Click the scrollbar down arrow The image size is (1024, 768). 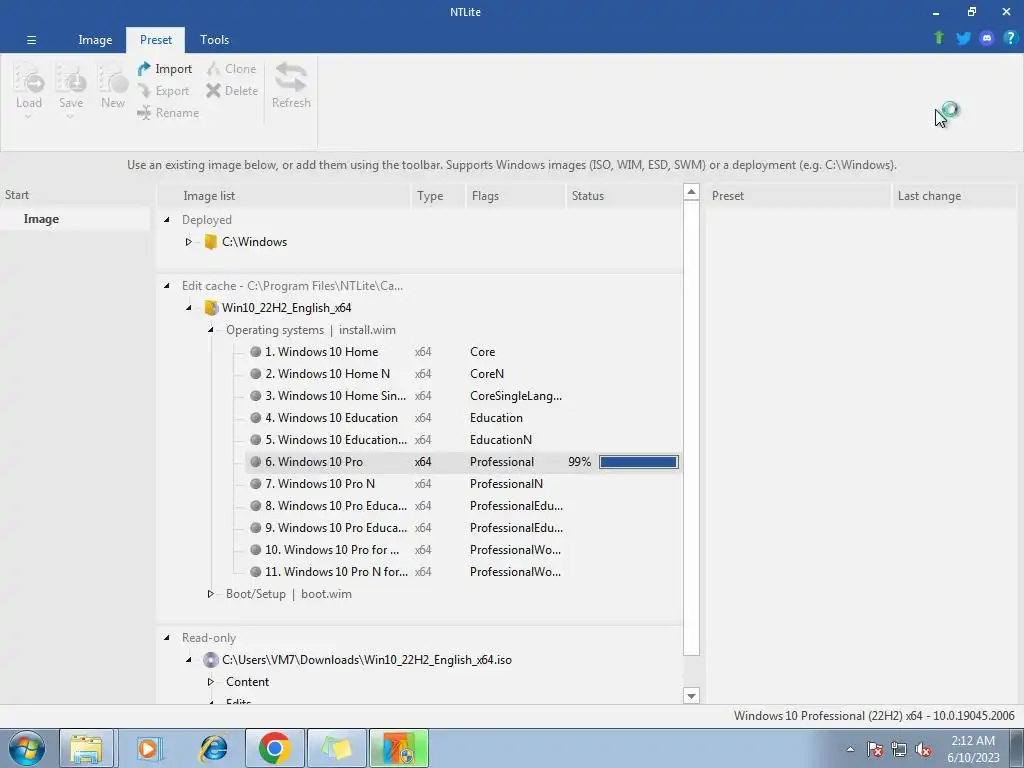pos(691,696)
